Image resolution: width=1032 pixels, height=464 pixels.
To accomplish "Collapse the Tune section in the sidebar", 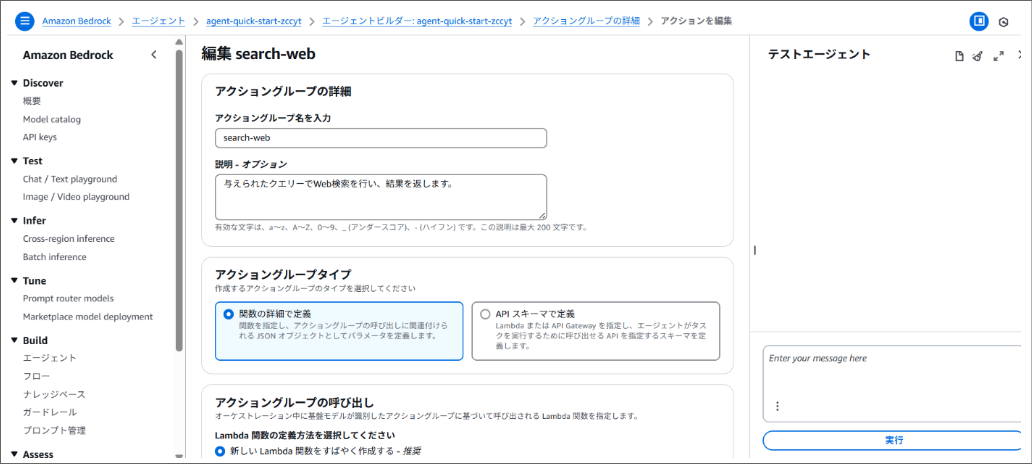I will click(14, 280).
